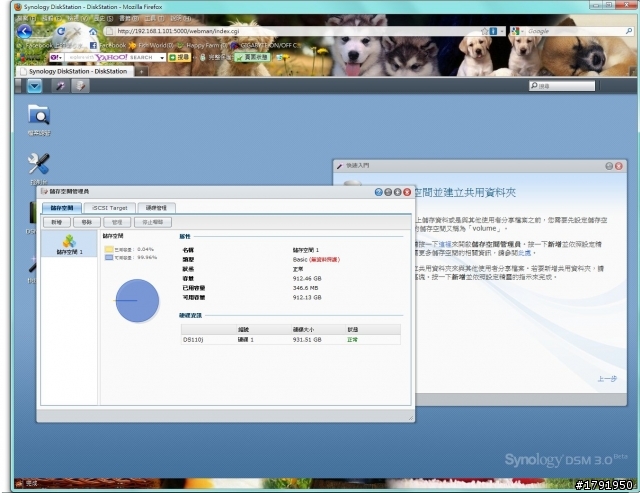Click the 管理 button in Storage Manager
Screen dimensions: 640x493
(x=117, y=222)
